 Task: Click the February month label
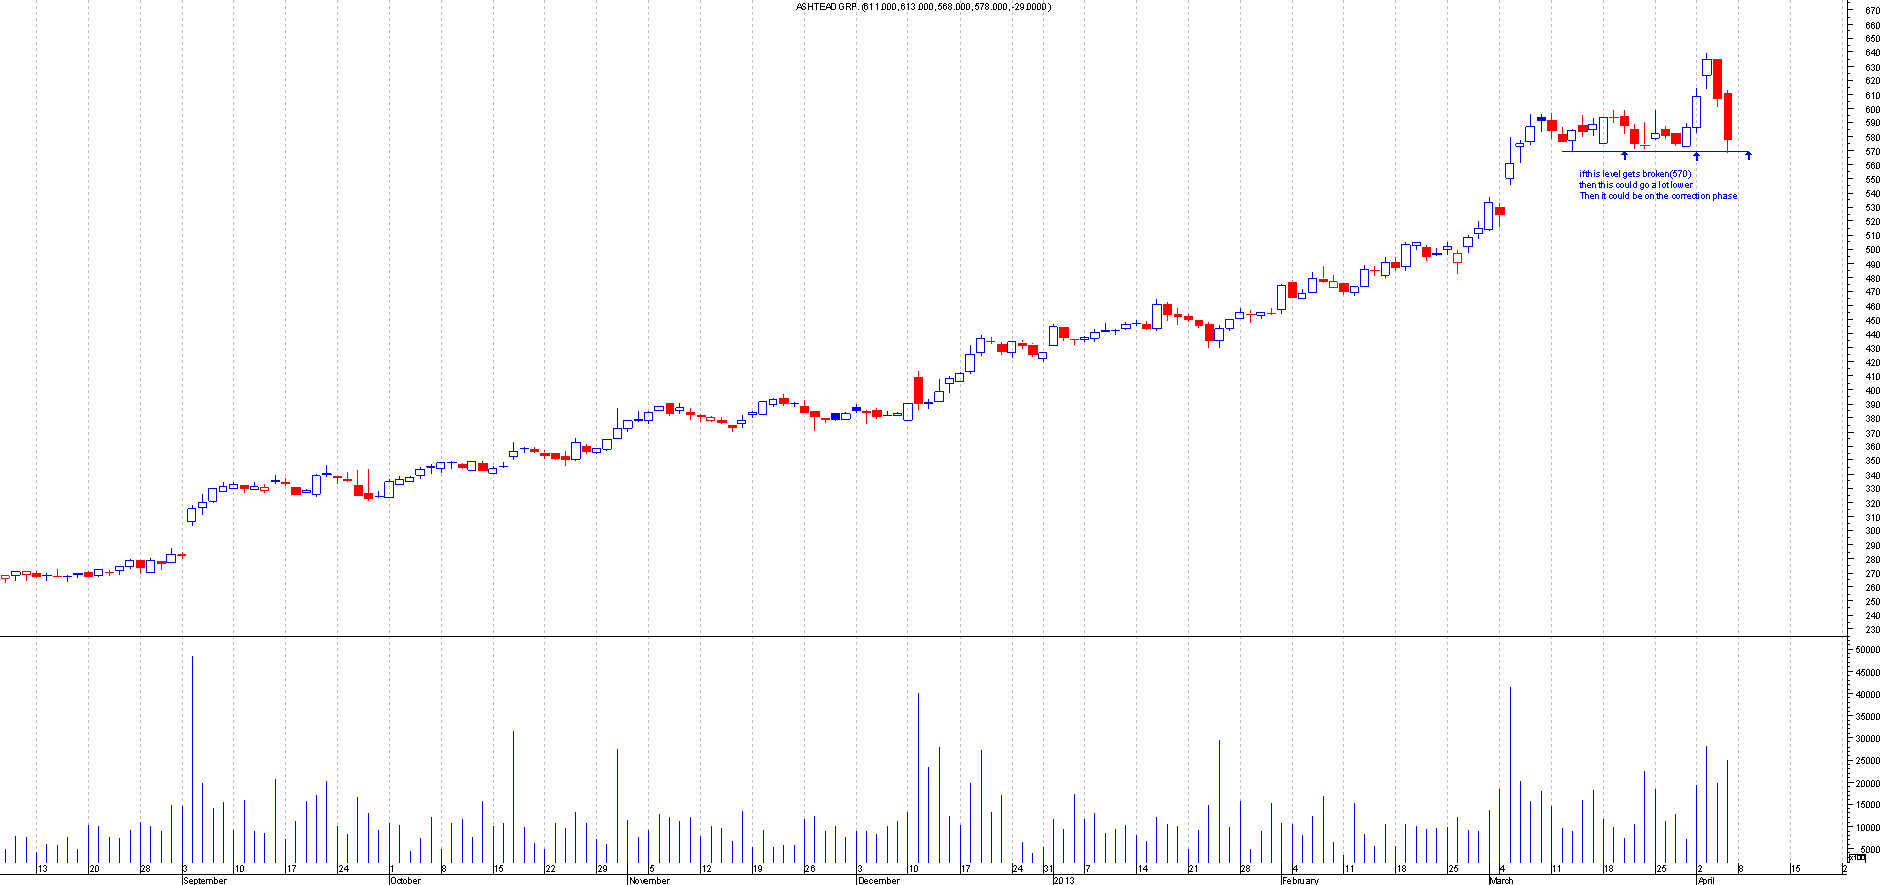point(1300,880)
